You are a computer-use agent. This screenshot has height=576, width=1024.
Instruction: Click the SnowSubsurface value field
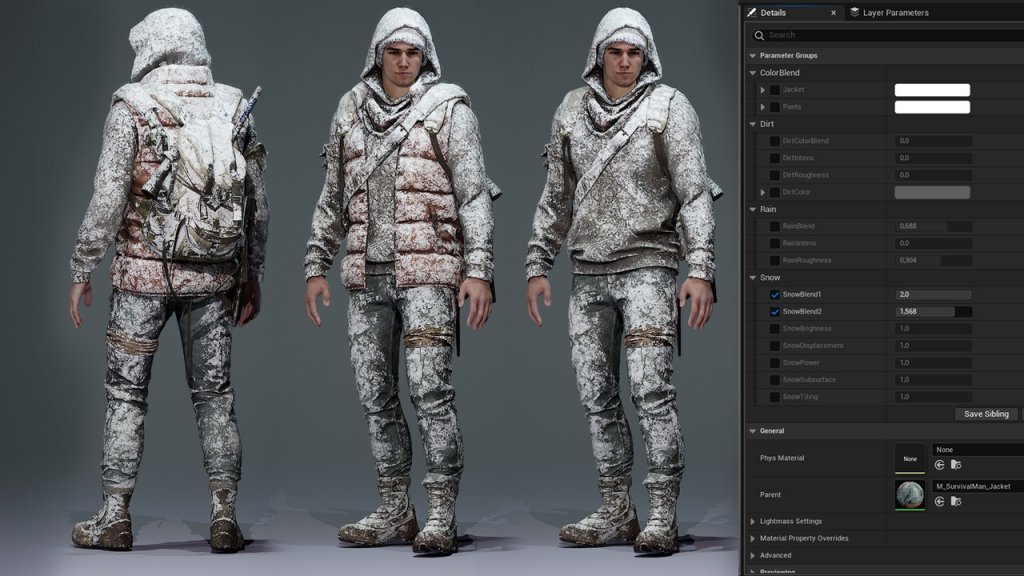click(933, 379)
